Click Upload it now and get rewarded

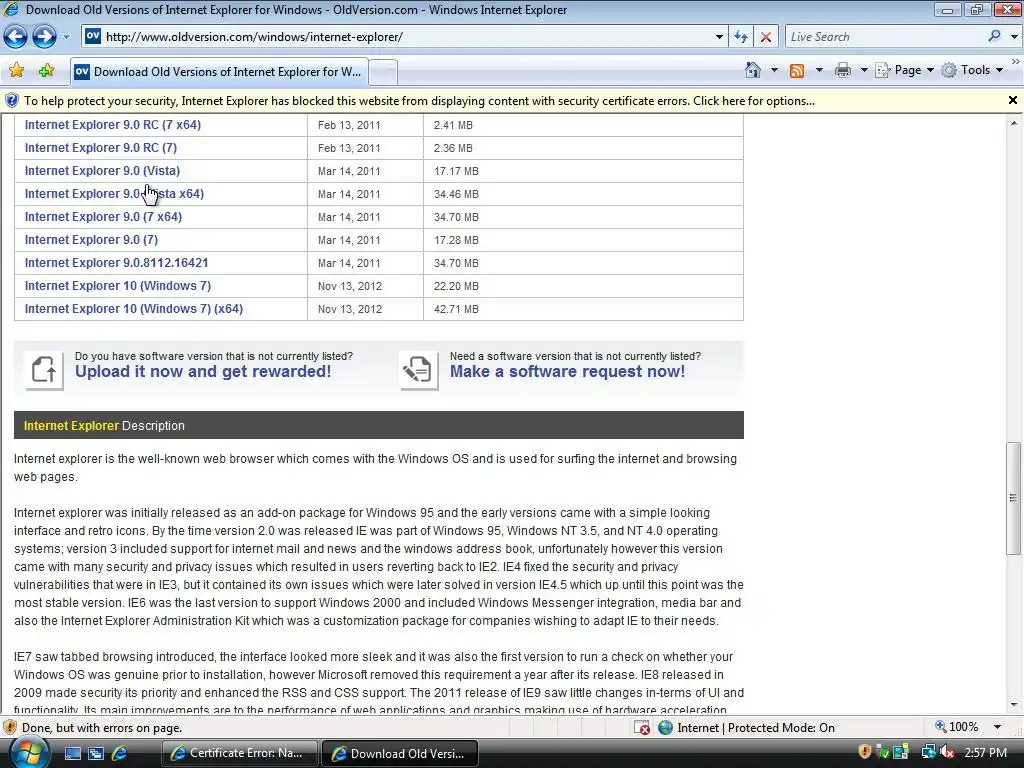point(203,372)
